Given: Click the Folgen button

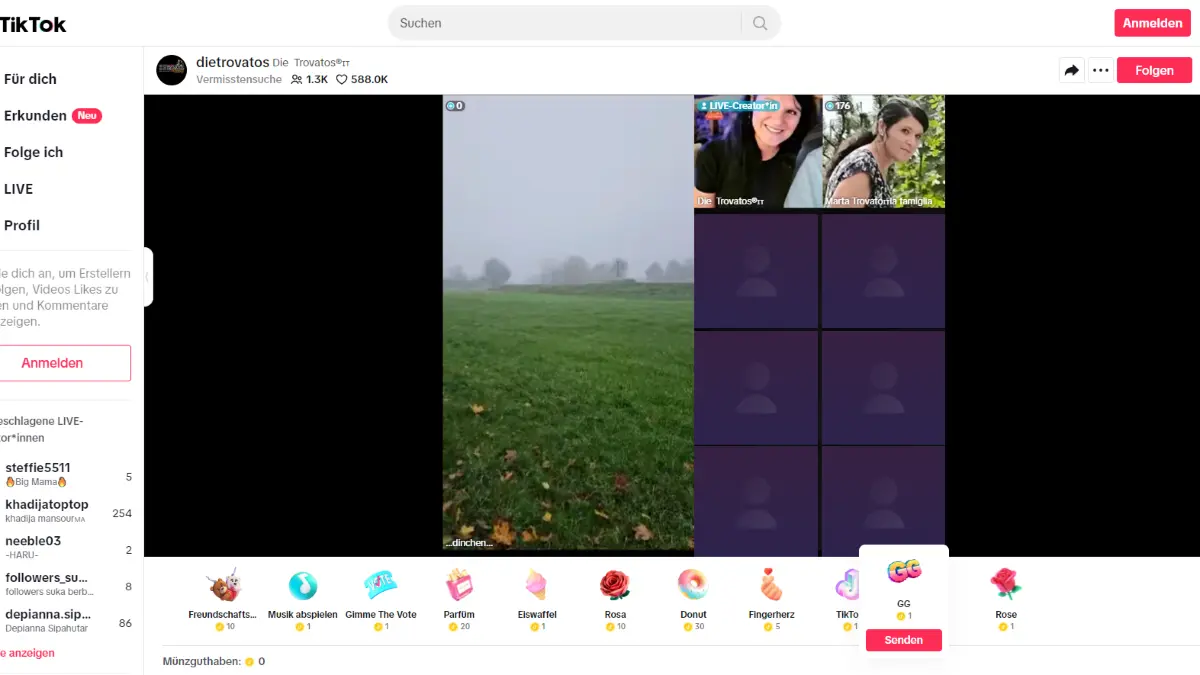Looking at the screenshot, I should 1154,71.
